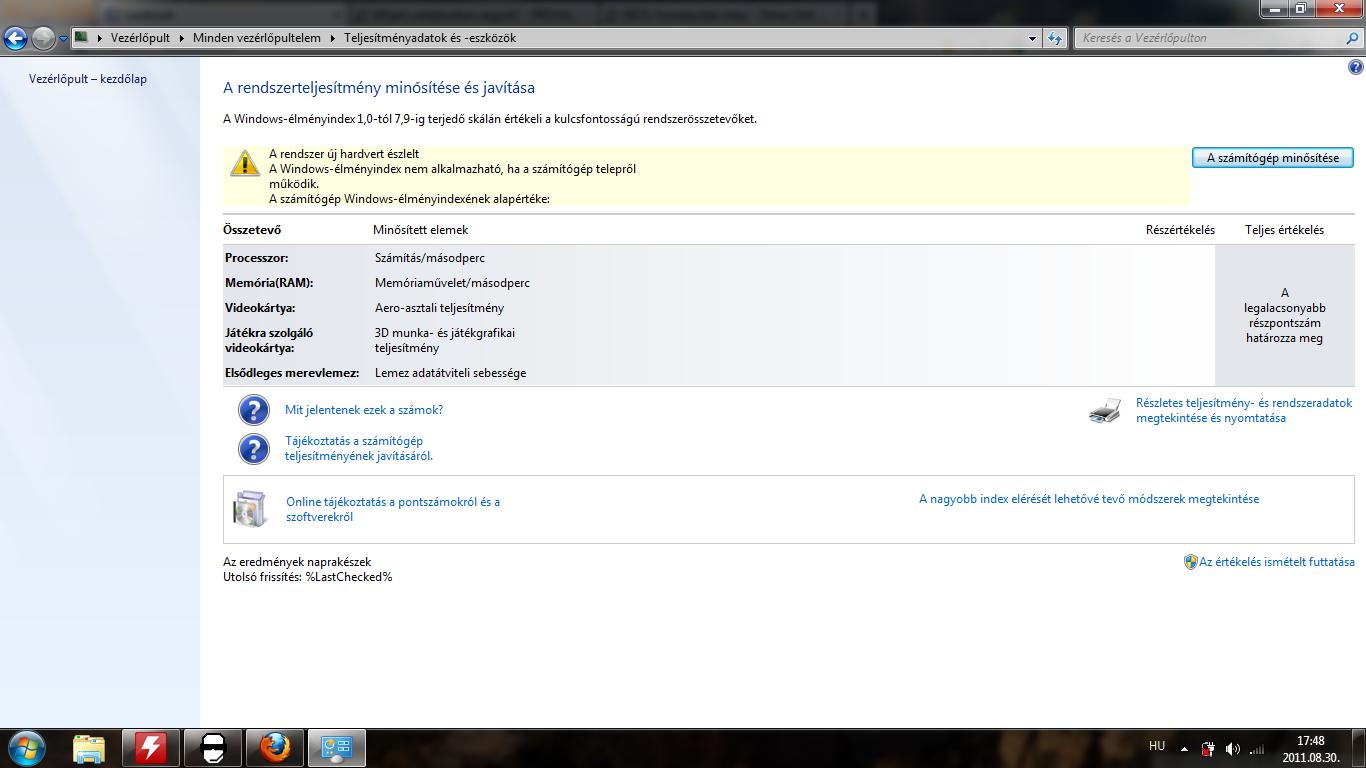
Task: Open Mit jelentenek ezek a számok link
Action: tap(364, 410)
